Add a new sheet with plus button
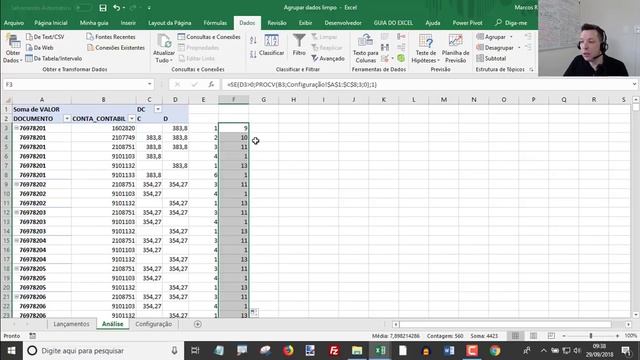Viewport: 640px width, 360px height. [198, 324]
